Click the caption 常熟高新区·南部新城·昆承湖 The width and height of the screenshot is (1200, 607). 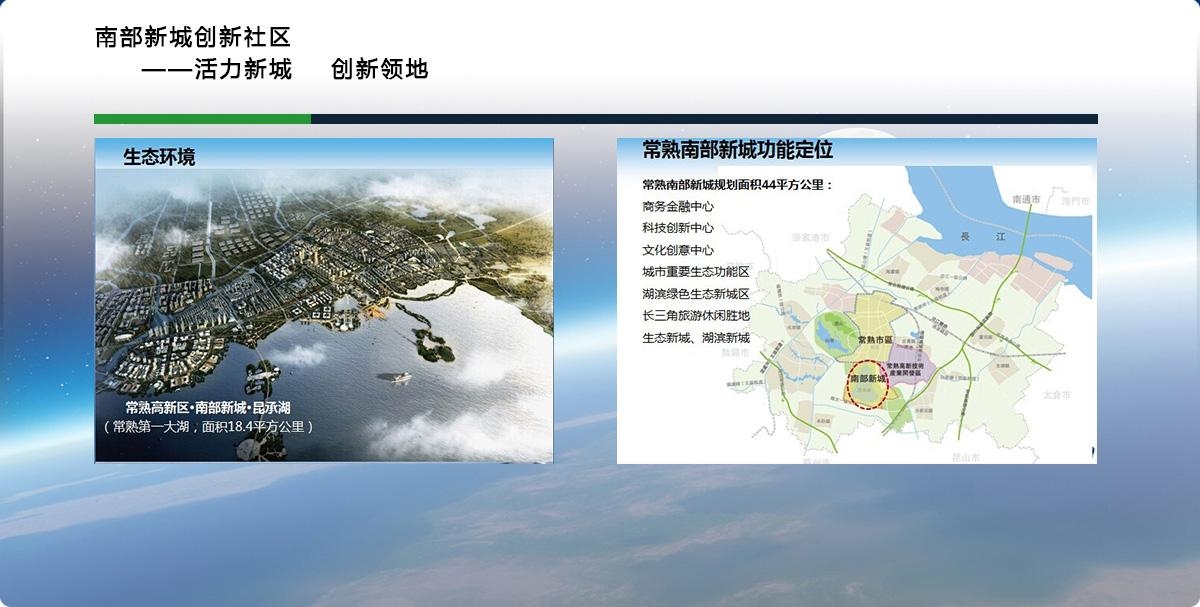point(208,408)
